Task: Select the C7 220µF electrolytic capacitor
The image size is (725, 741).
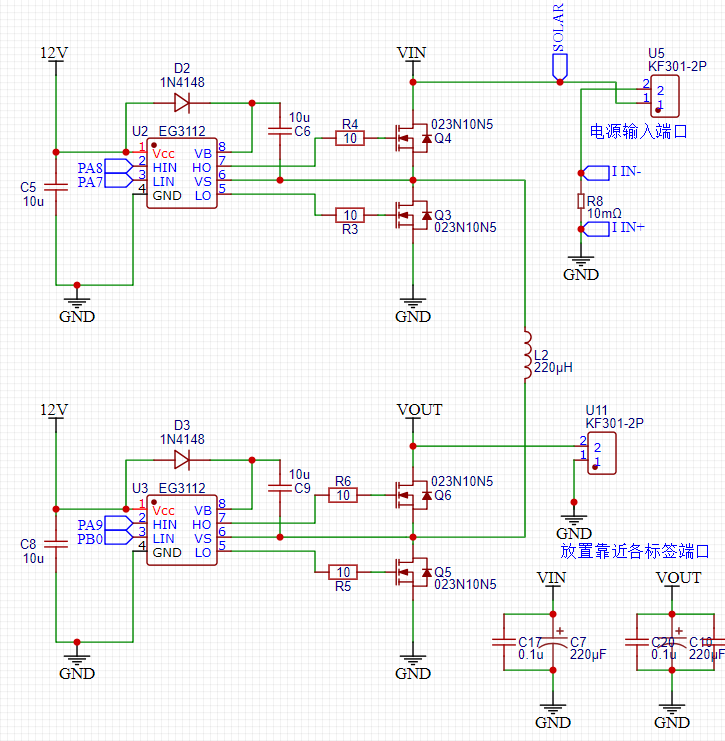Action: tap(553, 642)
